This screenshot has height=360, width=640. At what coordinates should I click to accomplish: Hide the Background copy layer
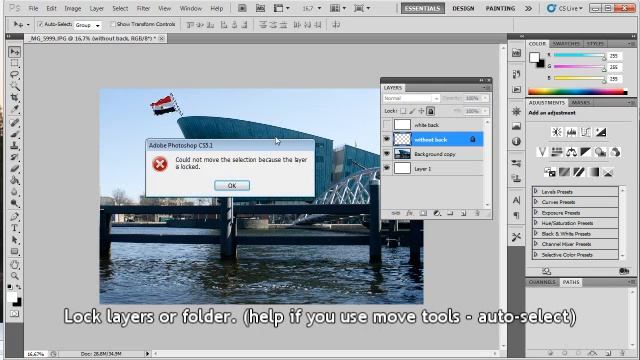[387, 154]
